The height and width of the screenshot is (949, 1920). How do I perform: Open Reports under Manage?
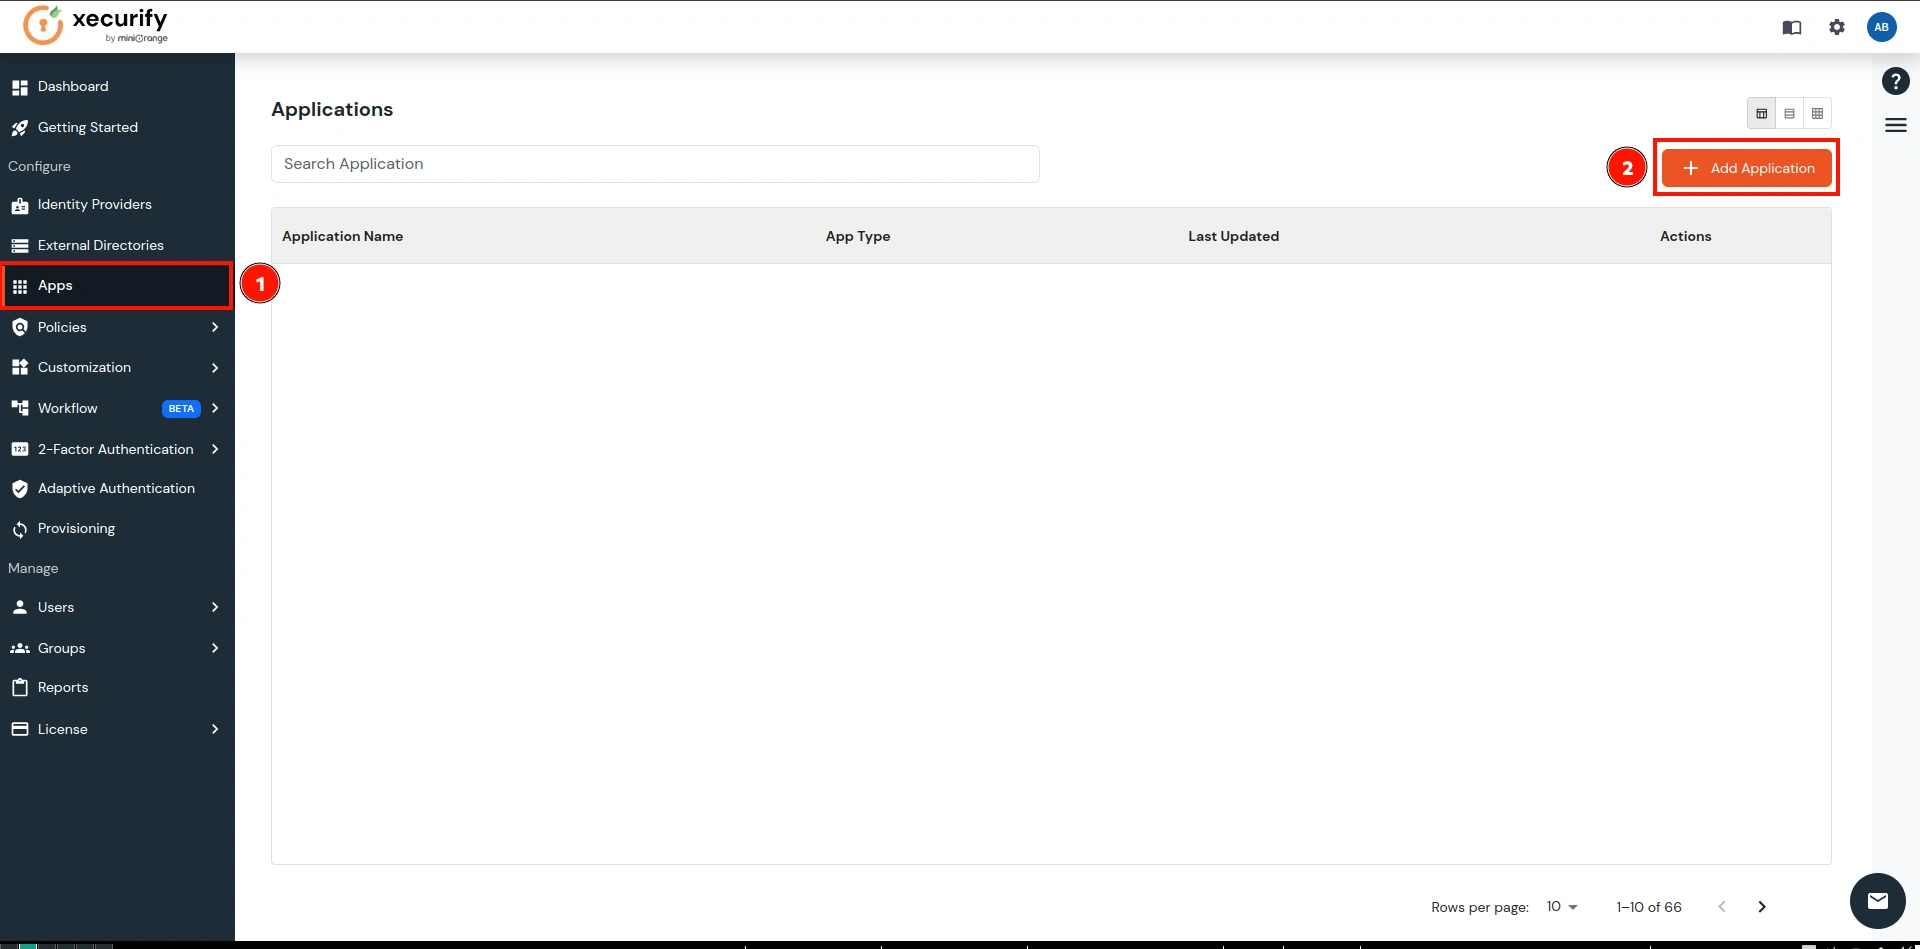63,687
